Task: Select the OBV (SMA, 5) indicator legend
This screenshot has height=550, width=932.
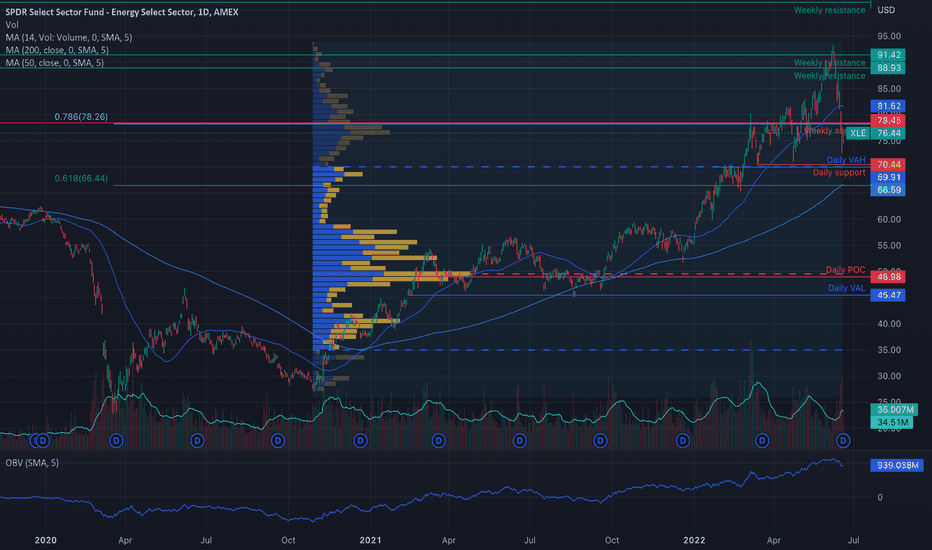Action: [32, 463]
